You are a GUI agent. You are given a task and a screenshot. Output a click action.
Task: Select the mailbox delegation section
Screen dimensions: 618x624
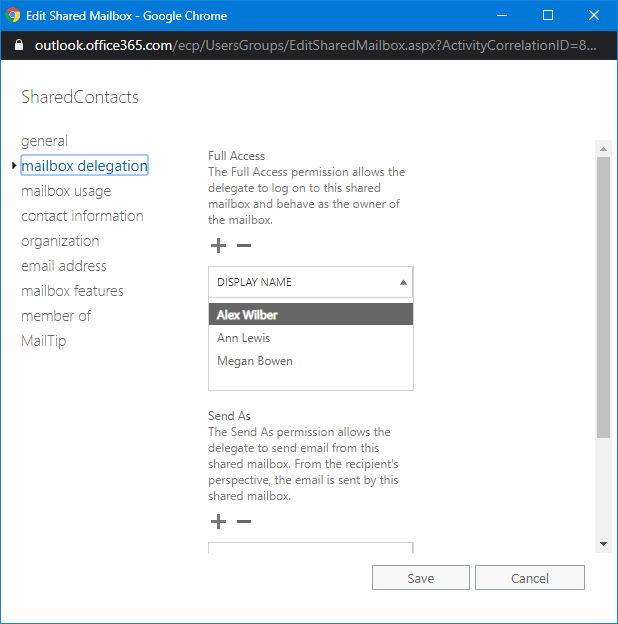(84, 166)
